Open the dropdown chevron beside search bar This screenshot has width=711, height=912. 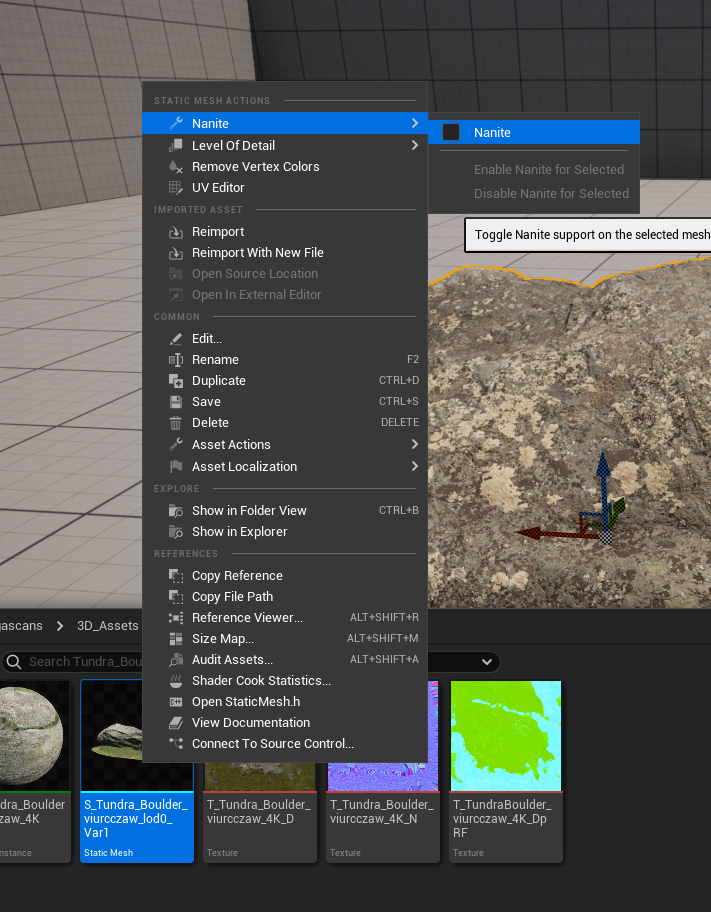click(x=487, y=662)
